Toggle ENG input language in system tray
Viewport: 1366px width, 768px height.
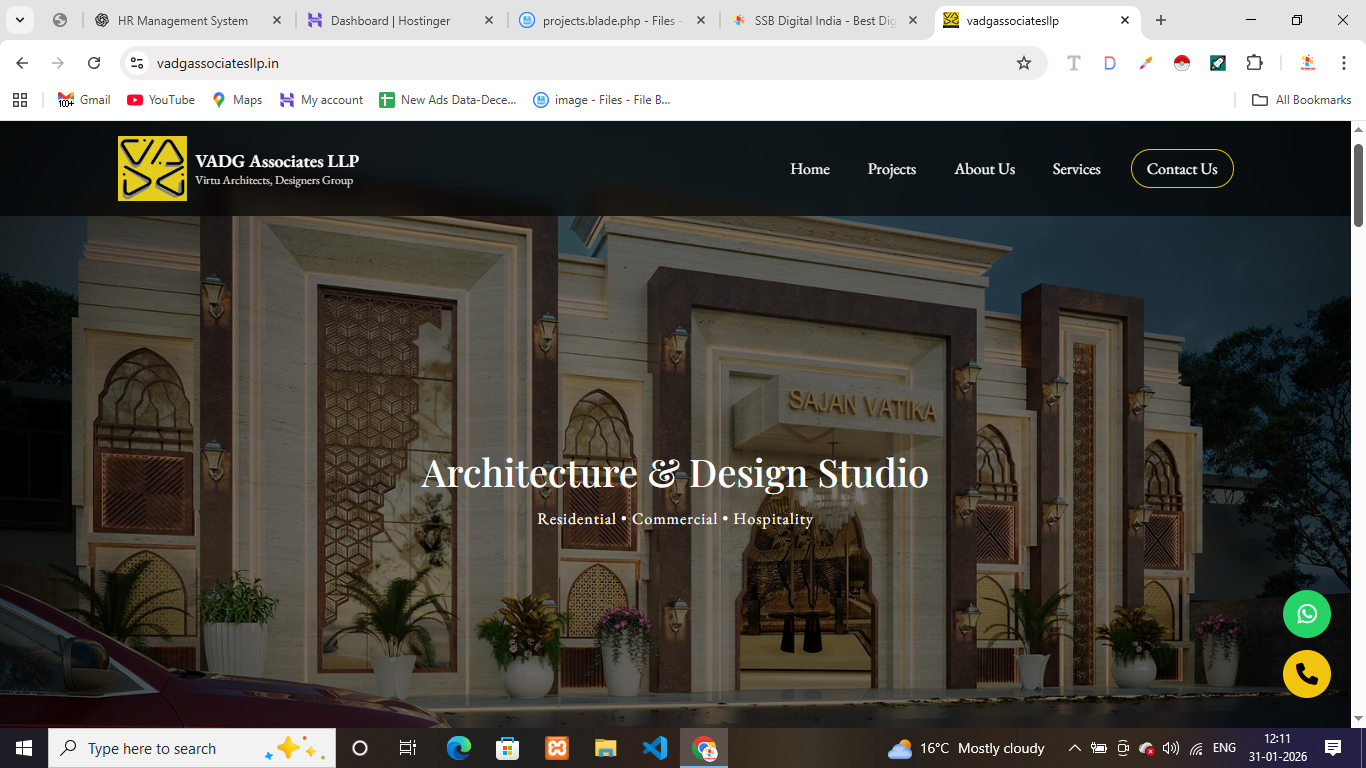(x=1223, y=747)
